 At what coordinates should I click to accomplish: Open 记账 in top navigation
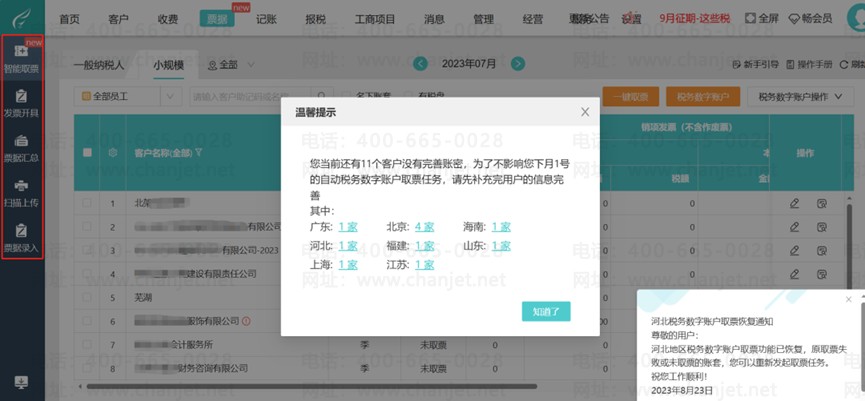point(266,19)
